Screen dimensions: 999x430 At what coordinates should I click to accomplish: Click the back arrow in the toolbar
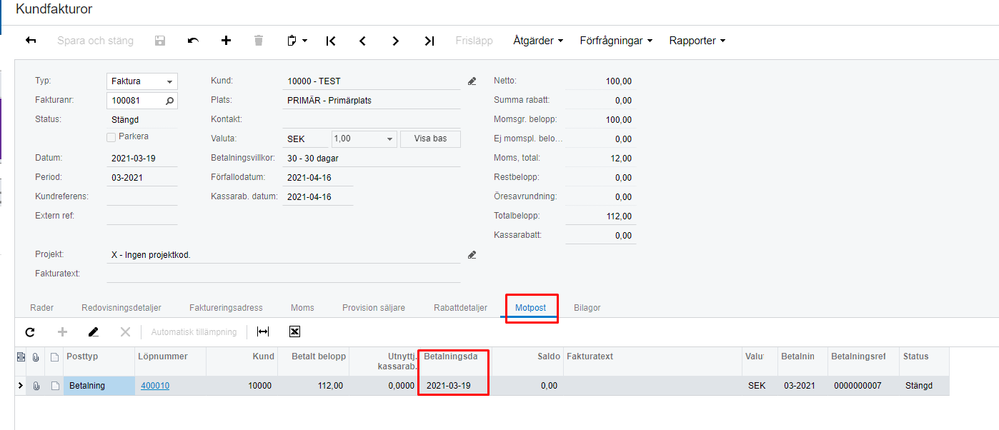coord(31,41)
